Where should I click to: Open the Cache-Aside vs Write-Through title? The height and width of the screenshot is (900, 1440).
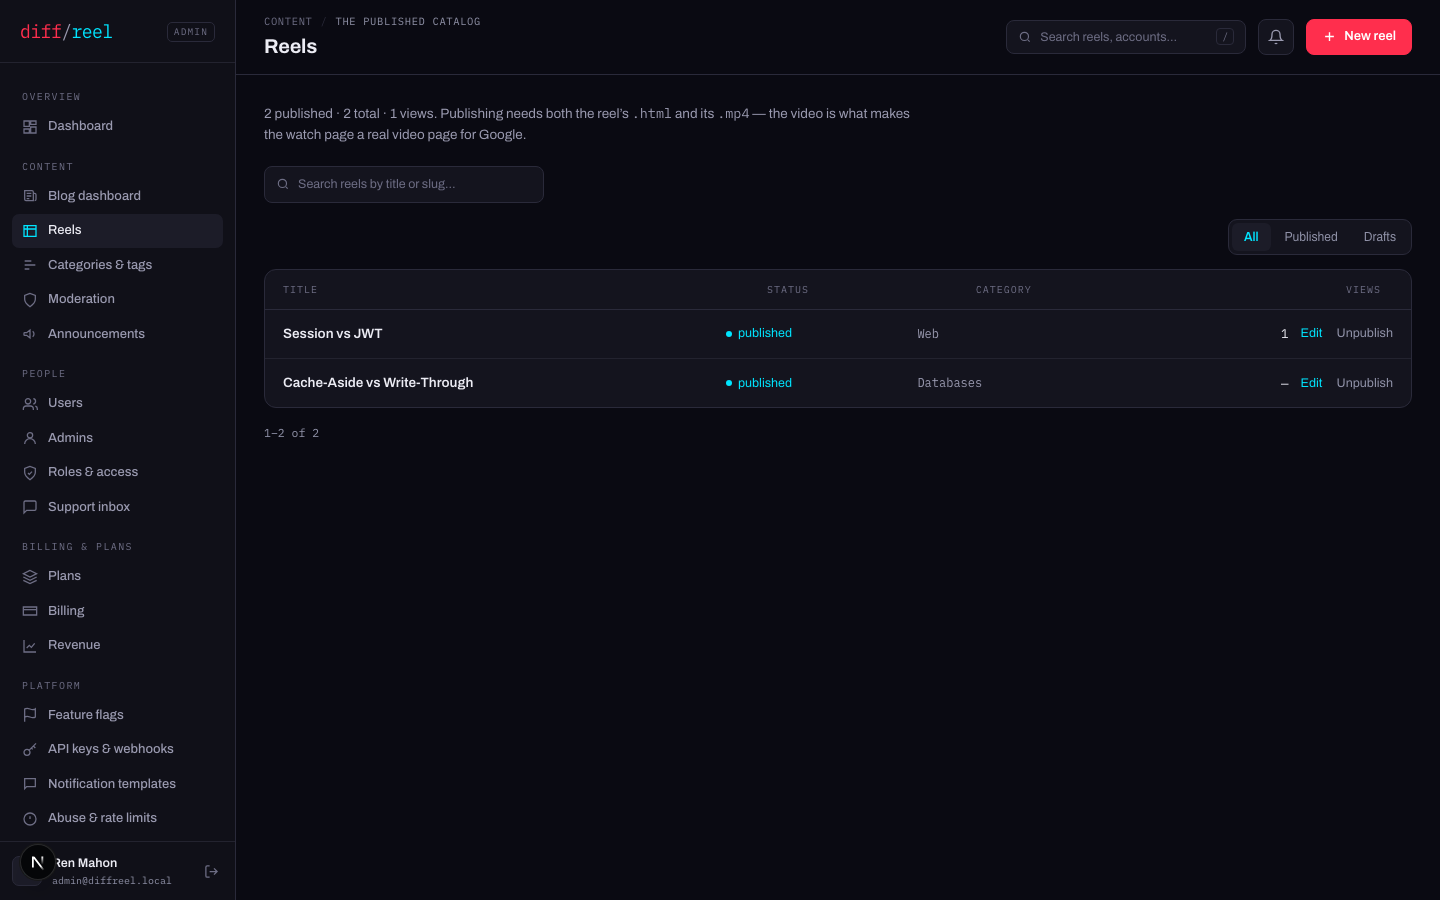click(378, 383)
